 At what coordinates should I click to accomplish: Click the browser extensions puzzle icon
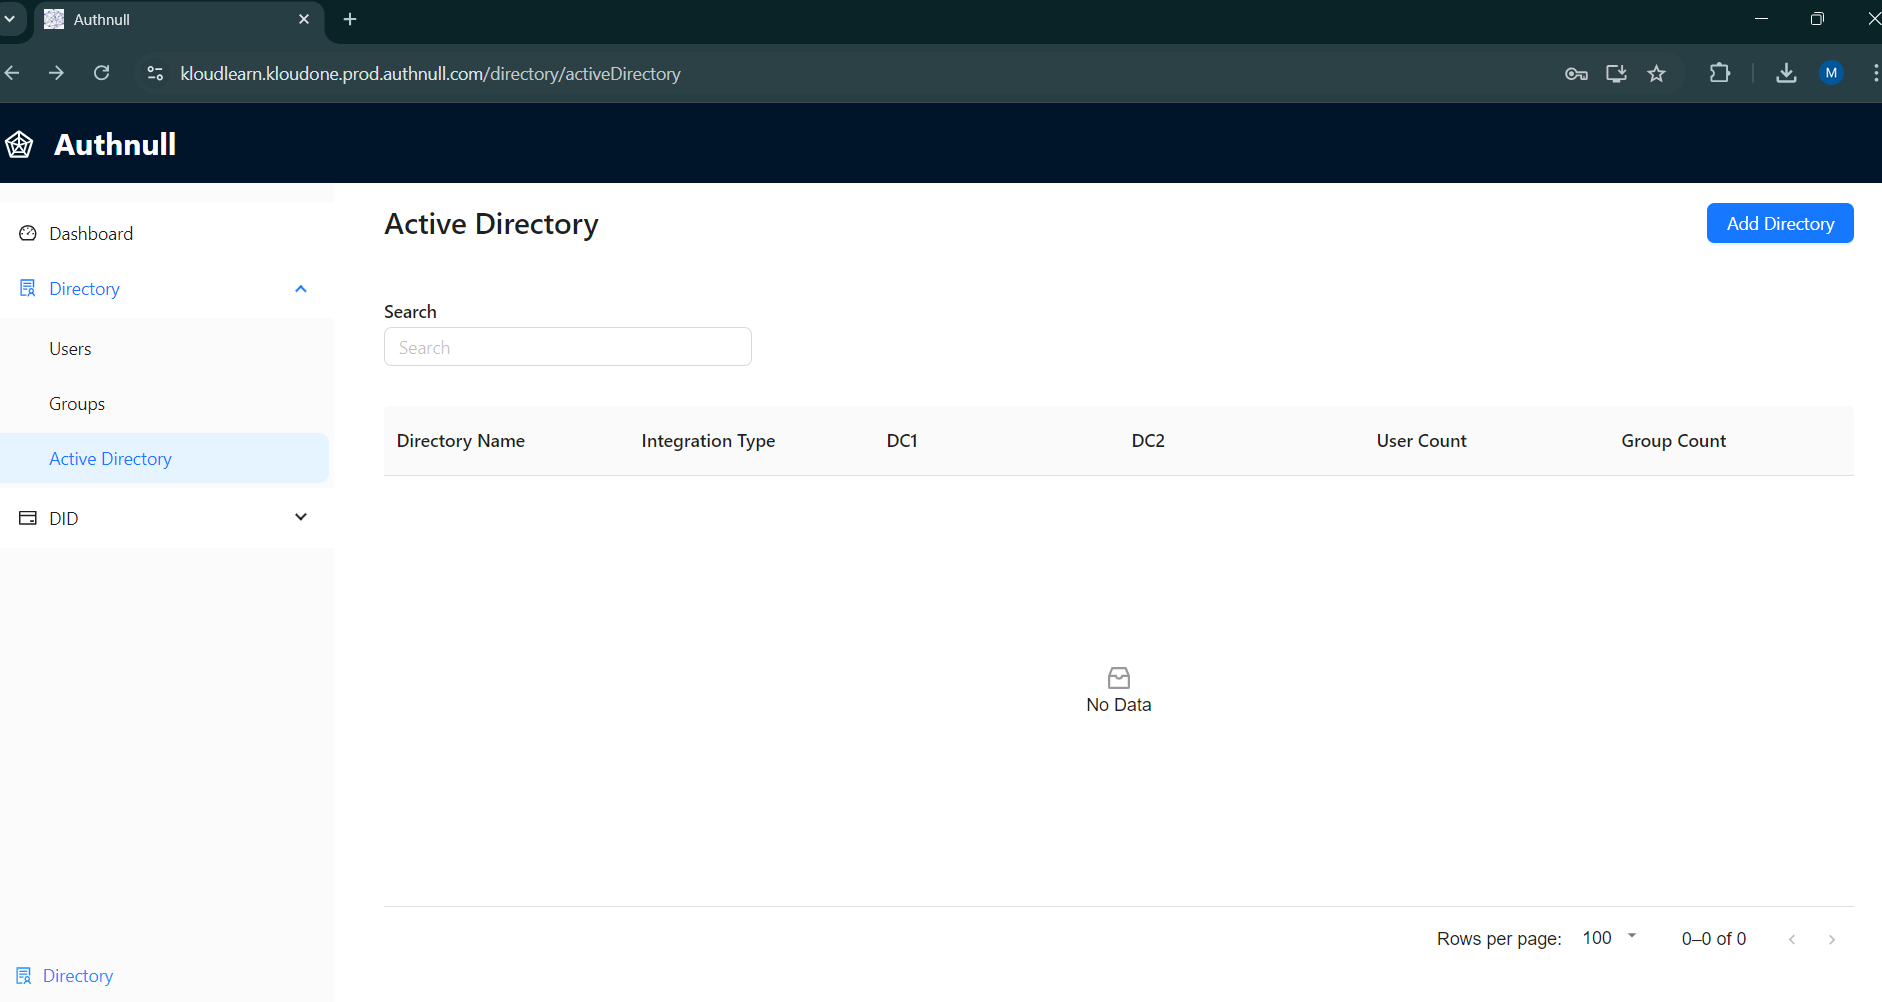coord(1721,73)
